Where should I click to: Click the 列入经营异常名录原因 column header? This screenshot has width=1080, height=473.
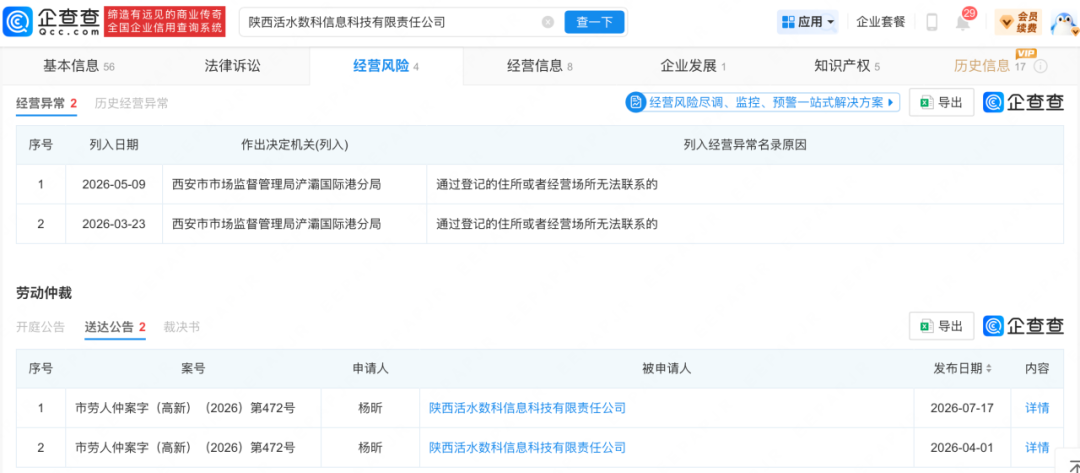coord(745,145)
